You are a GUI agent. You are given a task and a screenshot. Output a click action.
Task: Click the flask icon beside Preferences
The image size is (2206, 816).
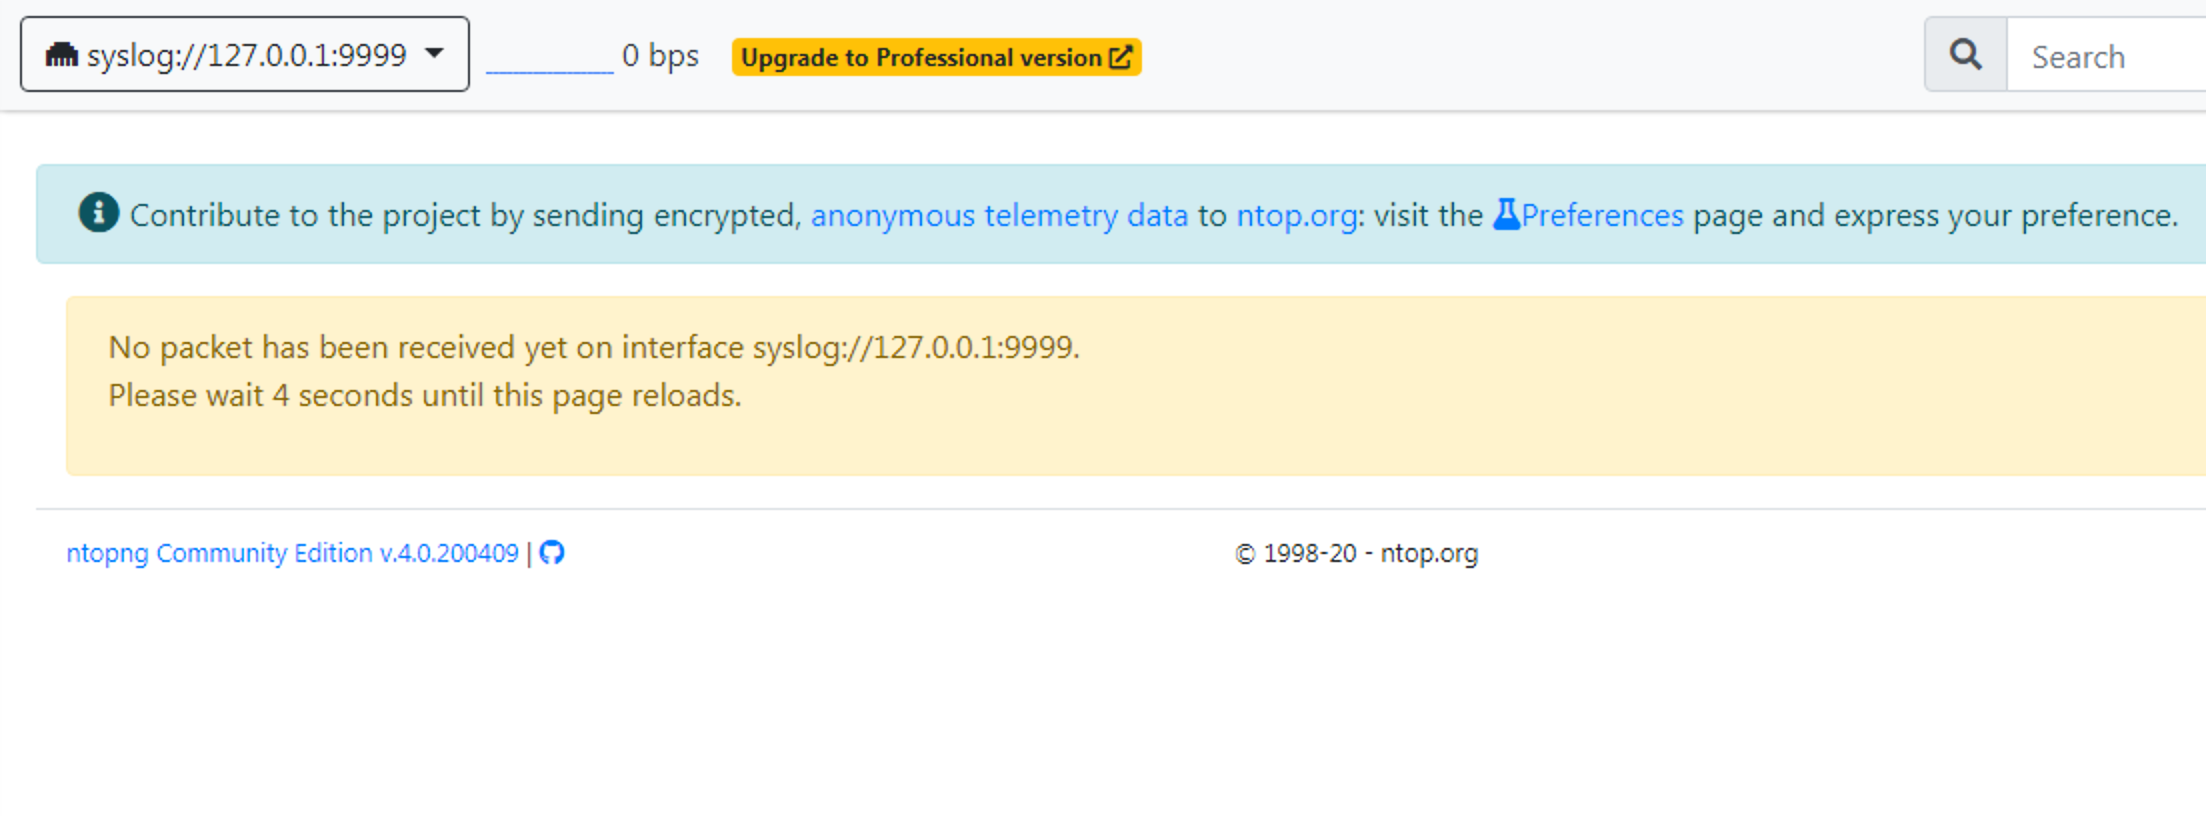coord(1508,214)
